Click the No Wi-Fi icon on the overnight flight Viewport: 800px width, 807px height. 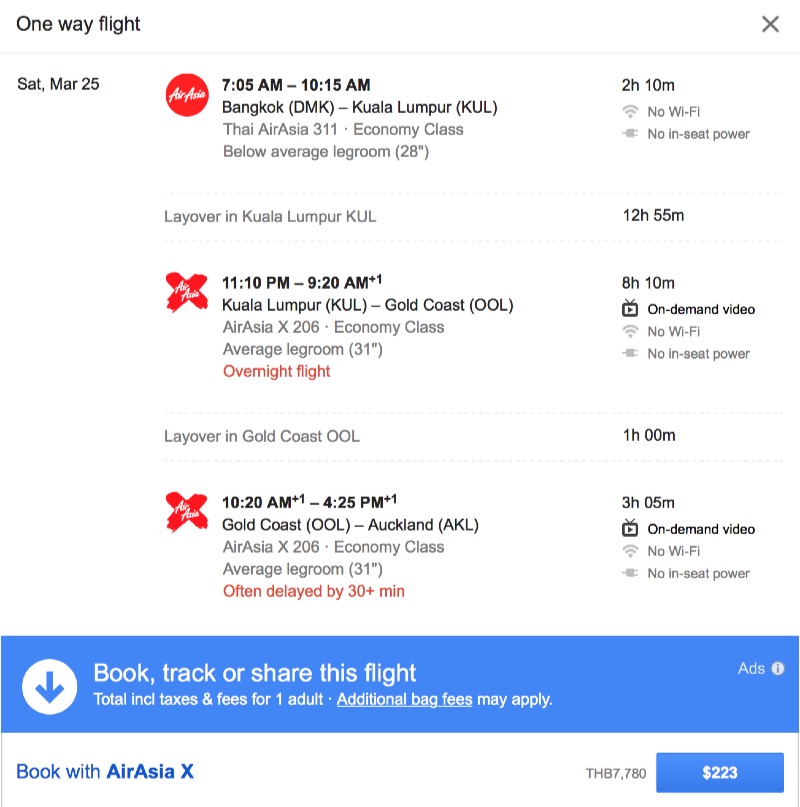click(630, 331)
